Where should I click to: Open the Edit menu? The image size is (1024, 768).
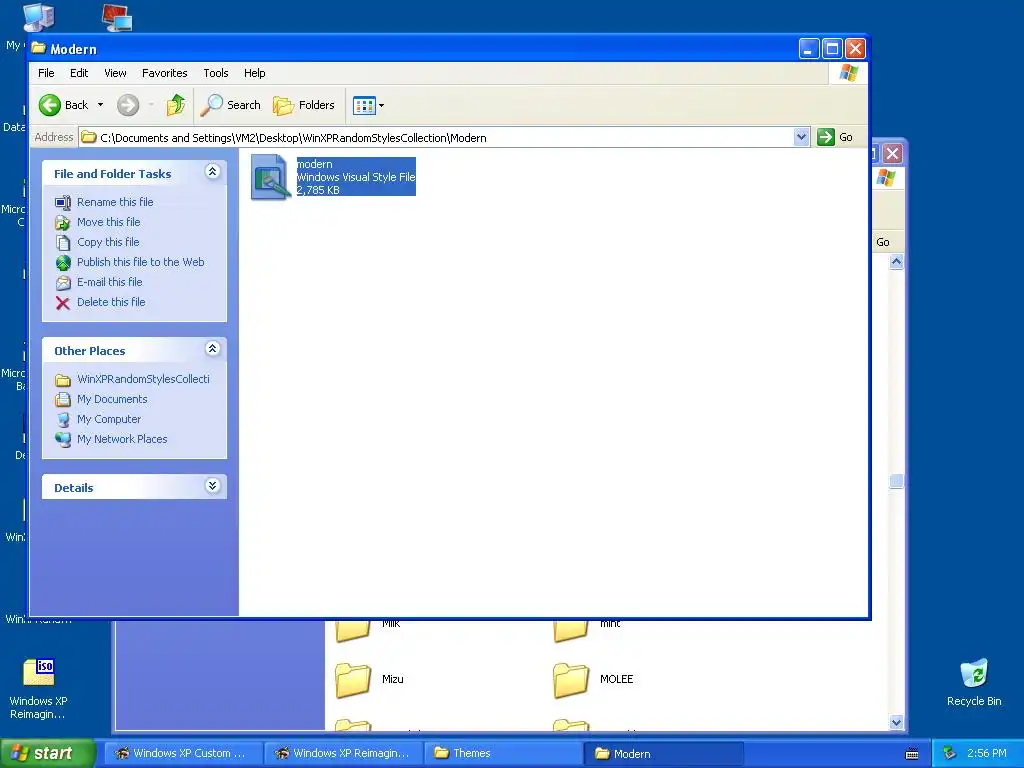click(x=79, y=73)
